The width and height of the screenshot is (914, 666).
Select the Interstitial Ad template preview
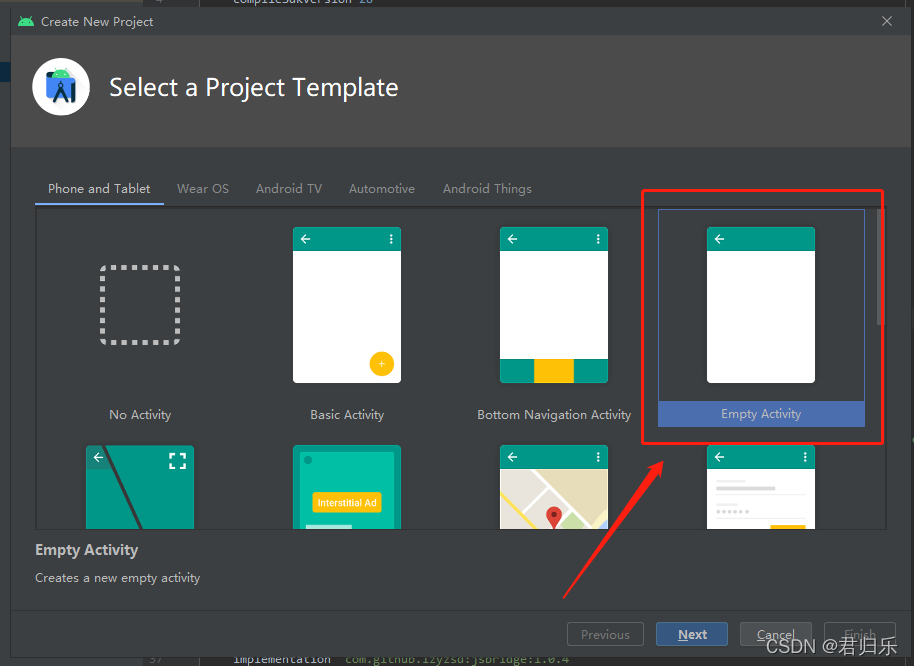pos(347,487)
